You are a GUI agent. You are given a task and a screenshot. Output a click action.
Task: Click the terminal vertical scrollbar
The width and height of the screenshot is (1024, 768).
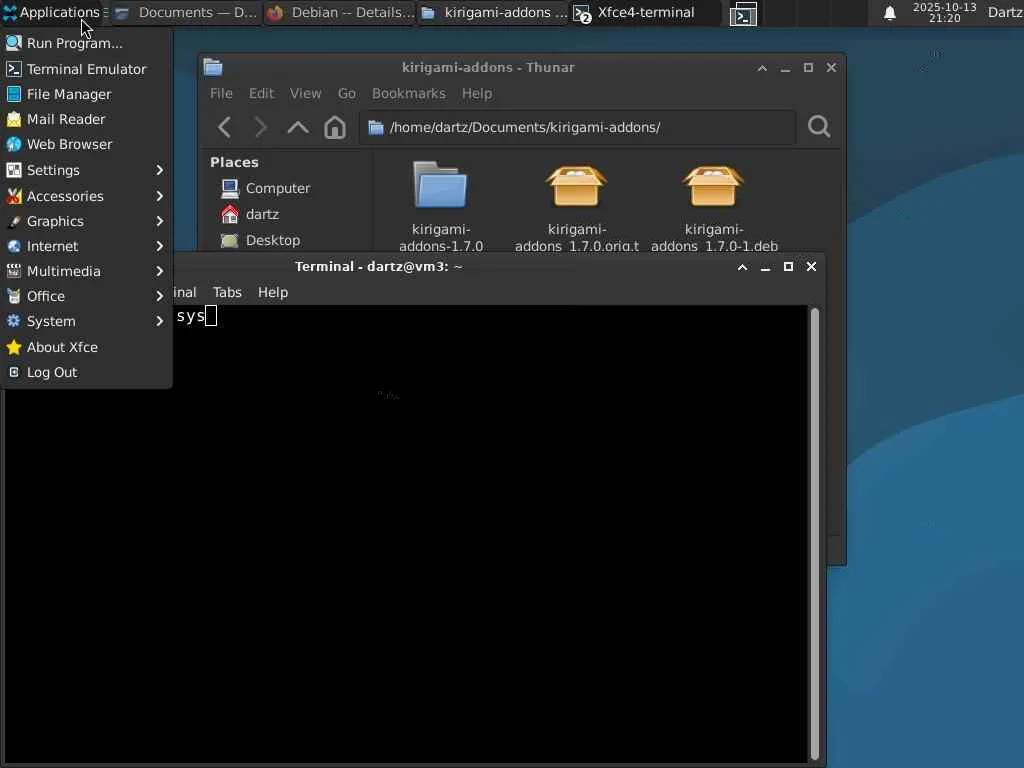(815, 534)
